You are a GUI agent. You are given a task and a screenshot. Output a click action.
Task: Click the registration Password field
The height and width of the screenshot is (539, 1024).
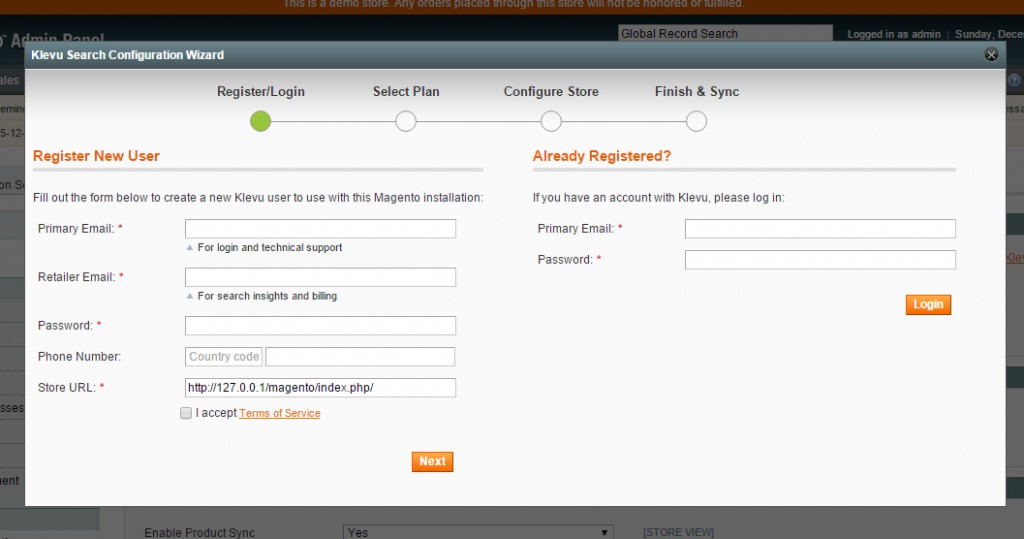point(320,325)
